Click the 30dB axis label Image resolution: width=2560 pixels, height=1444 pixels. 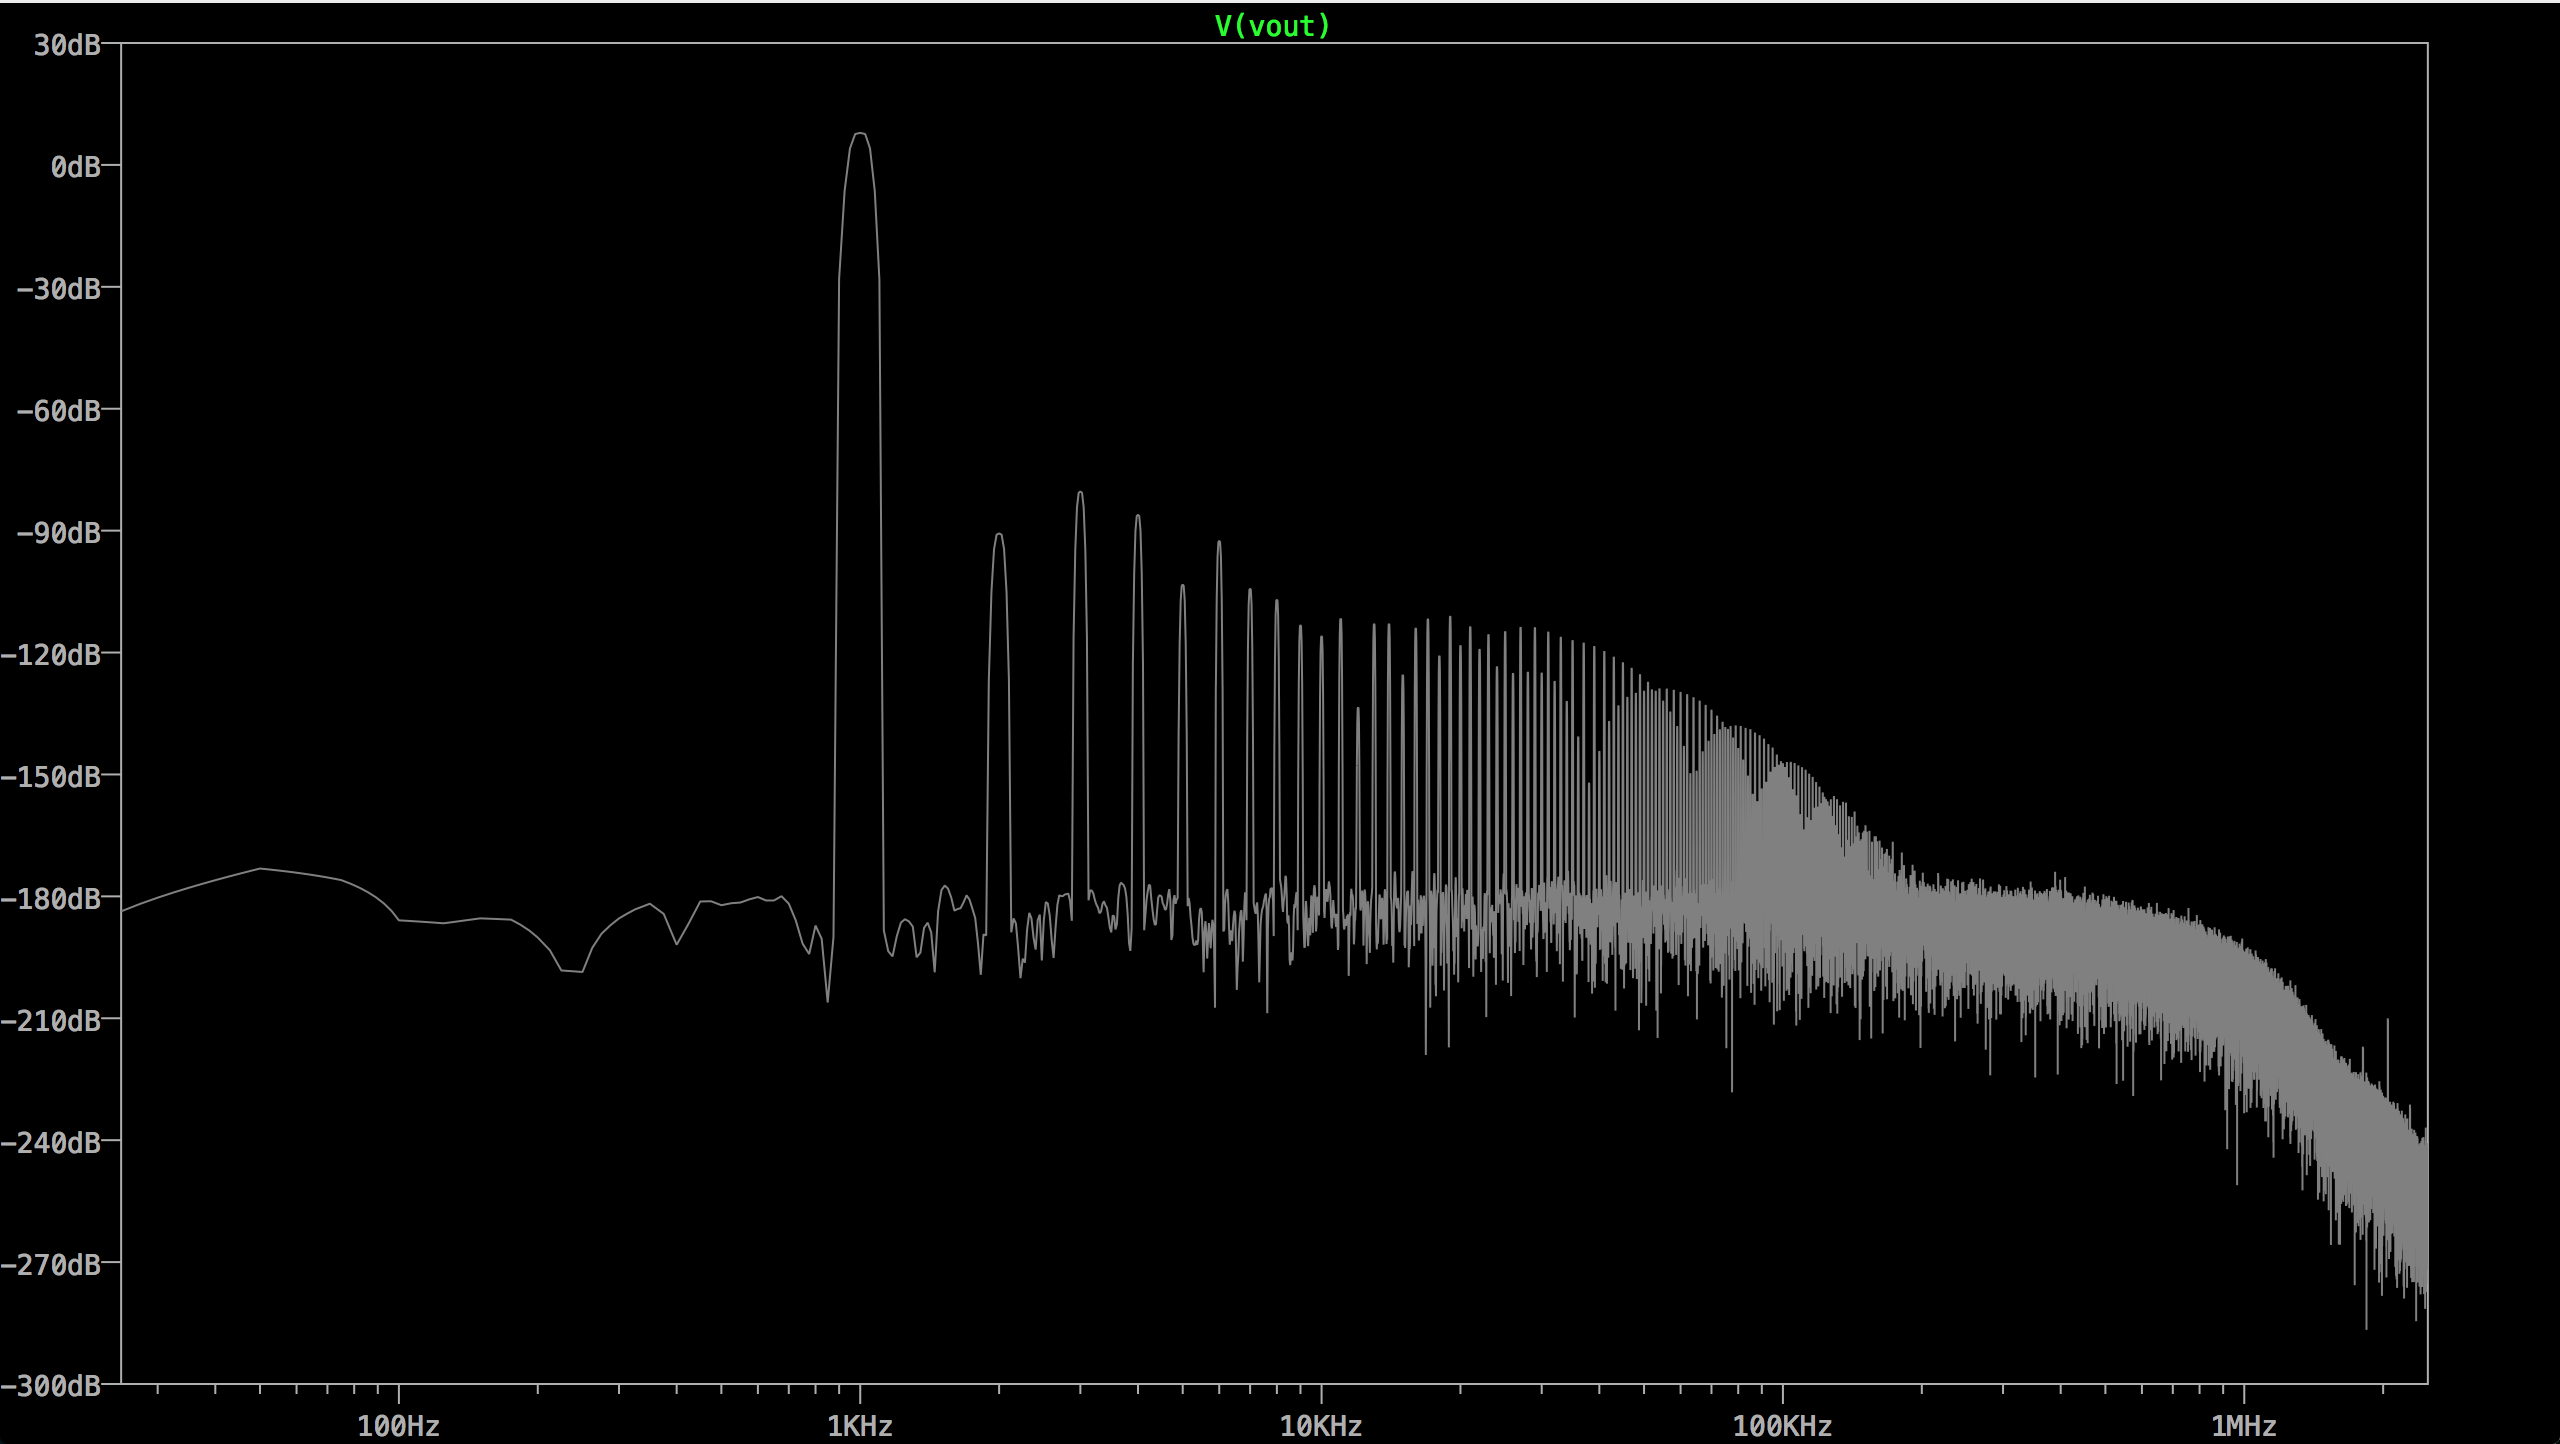click(67, 45)
